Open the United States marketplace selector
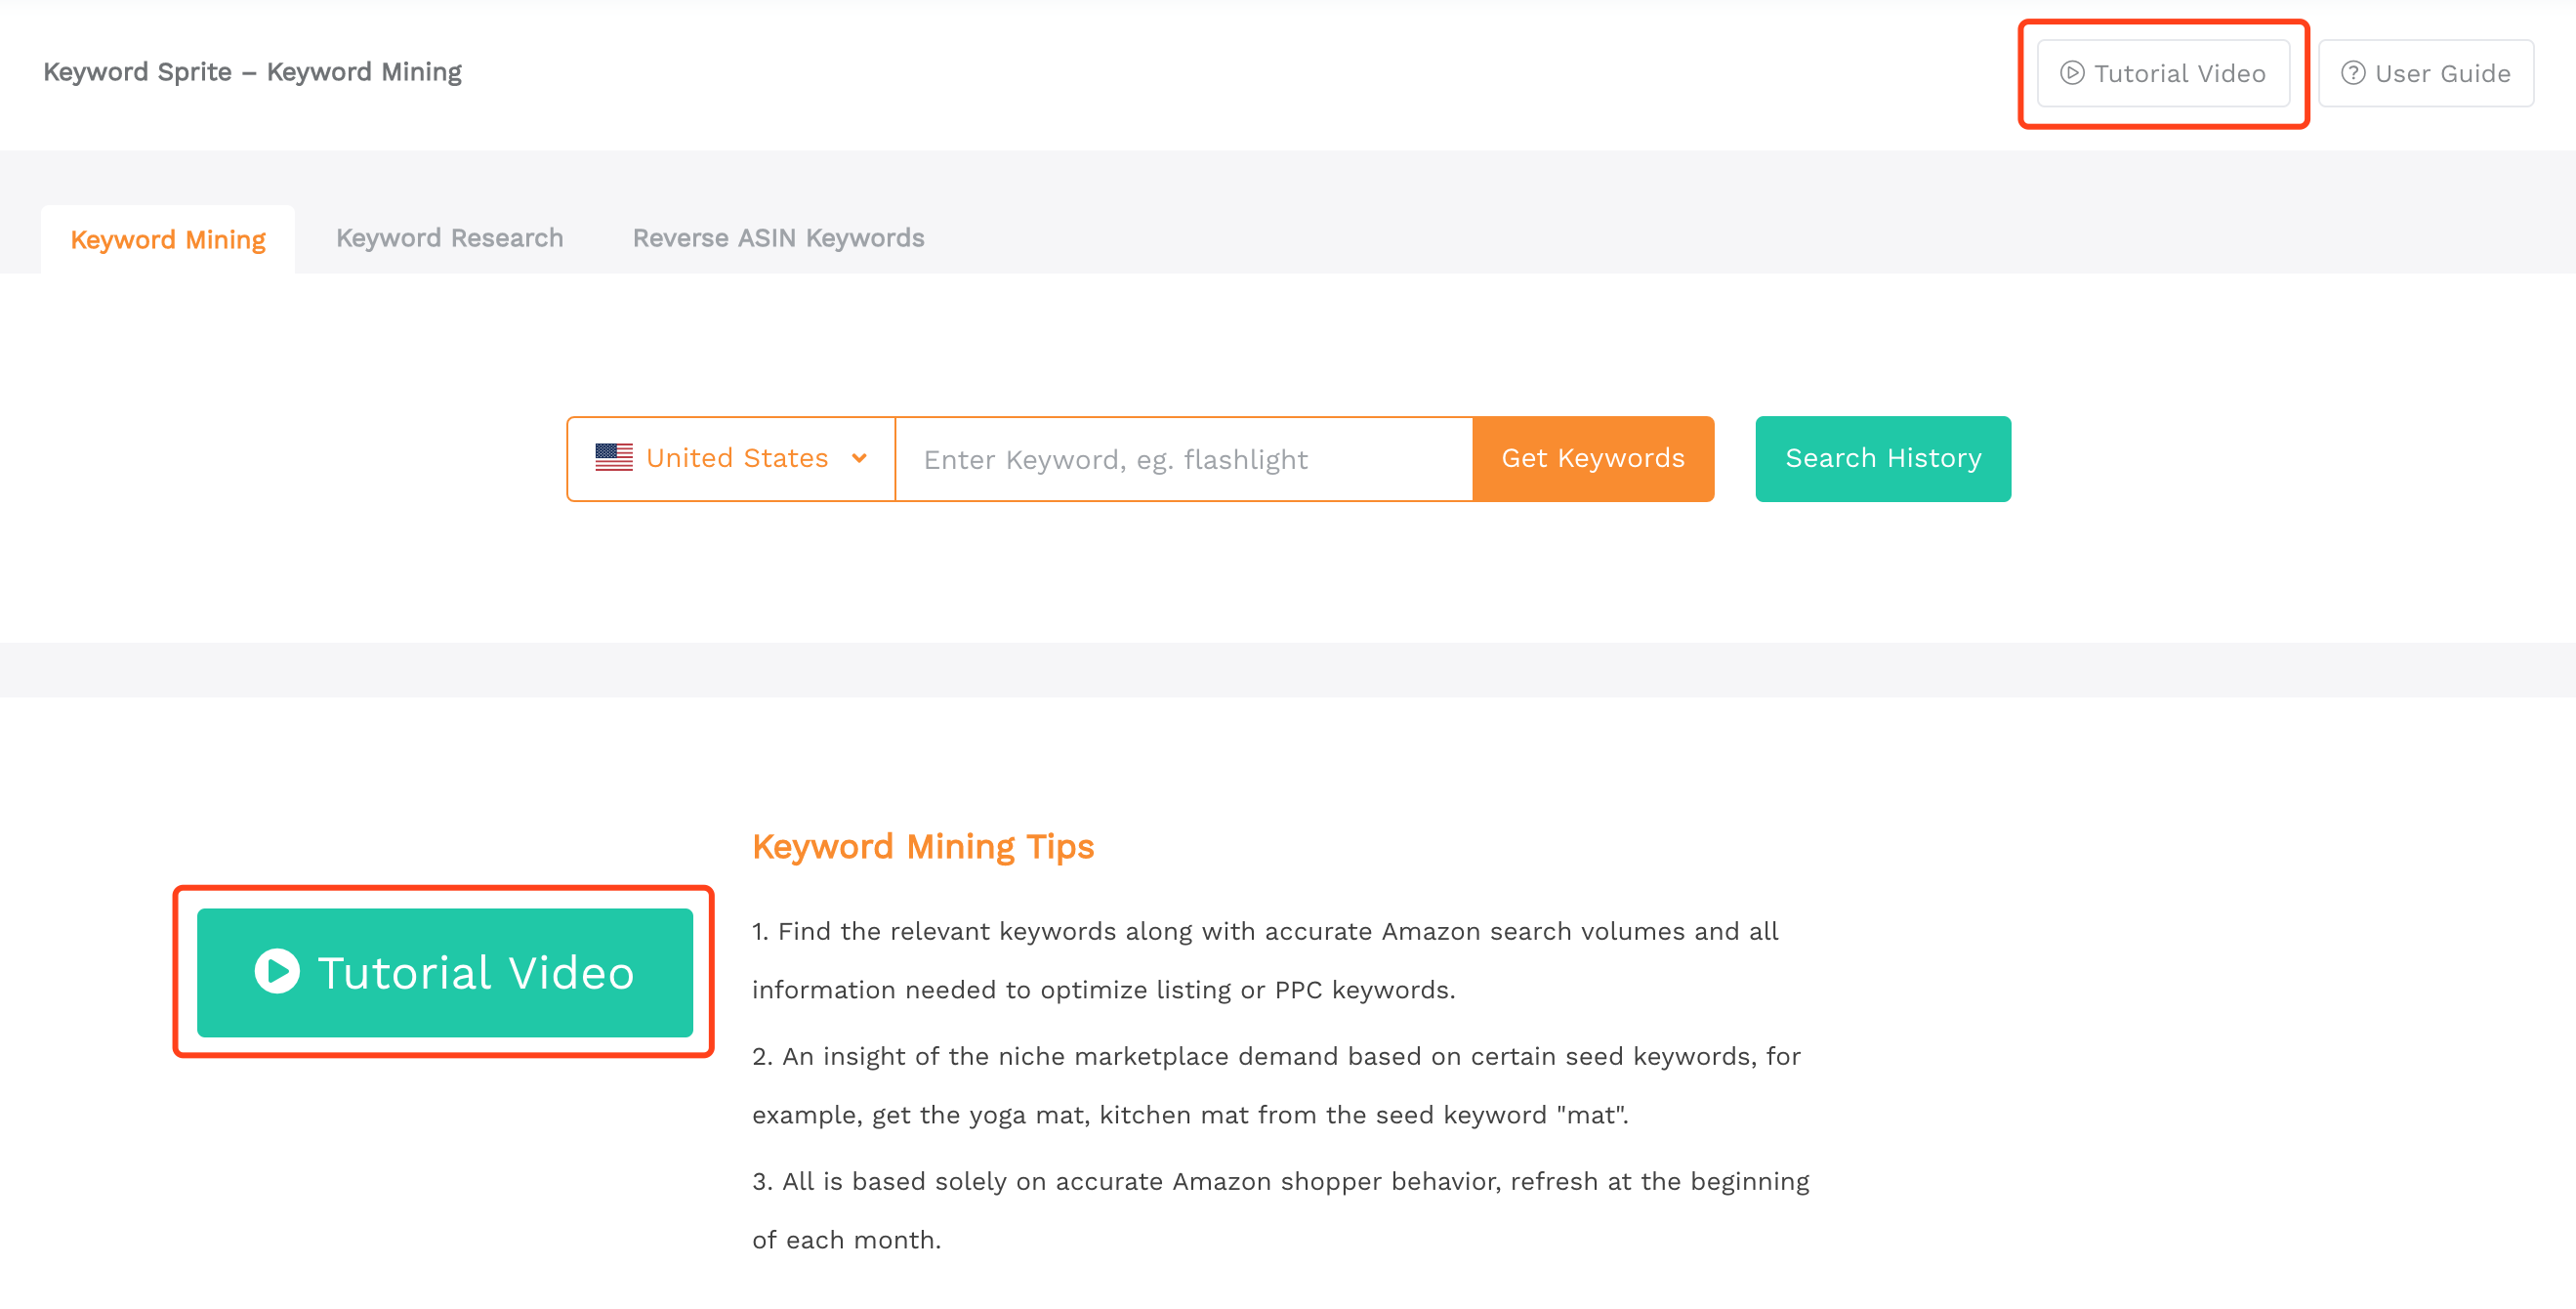Viewport: 2576px width, 1309px height. point(731,459)
